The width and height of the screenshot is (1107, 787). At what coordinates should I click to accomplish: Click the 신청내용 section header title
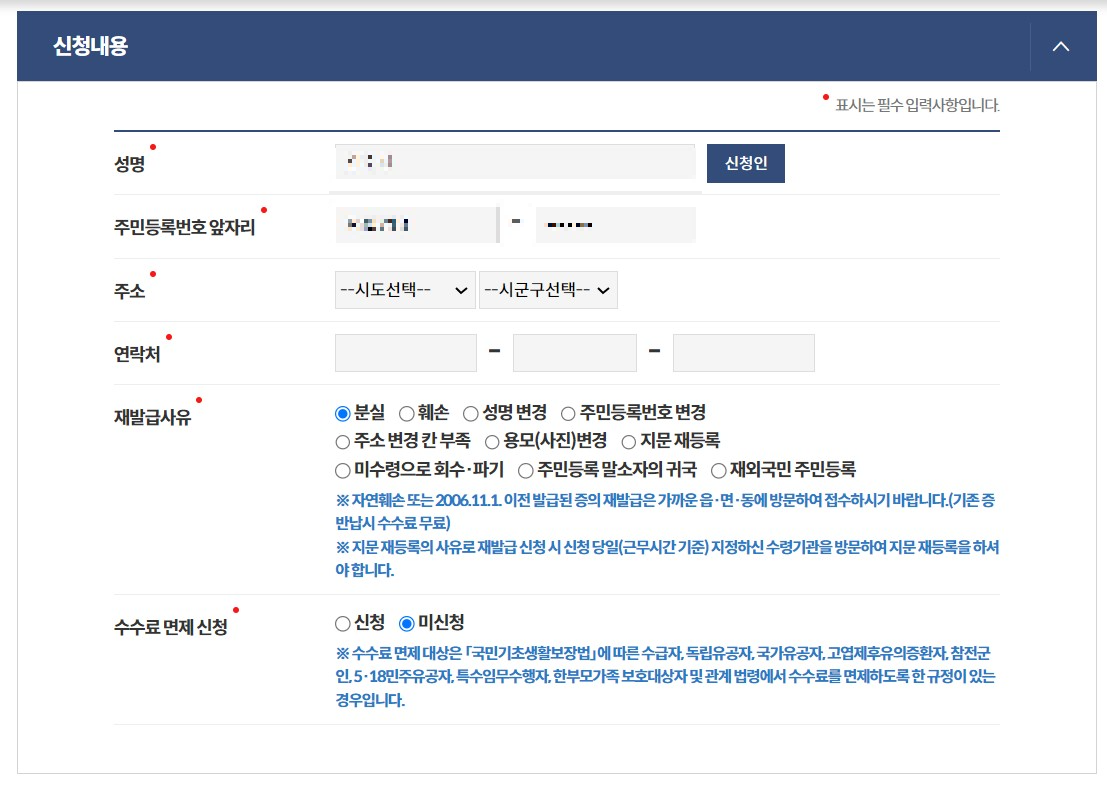[x=90, y=46]
